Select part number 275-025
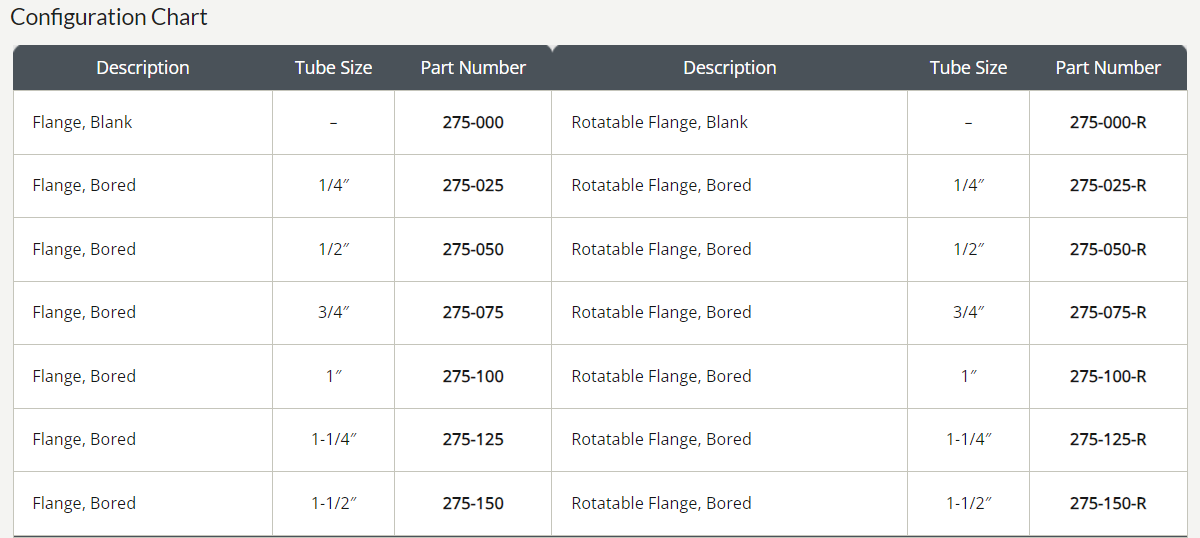The image size is (1200, 538). (x=473, y=186)
